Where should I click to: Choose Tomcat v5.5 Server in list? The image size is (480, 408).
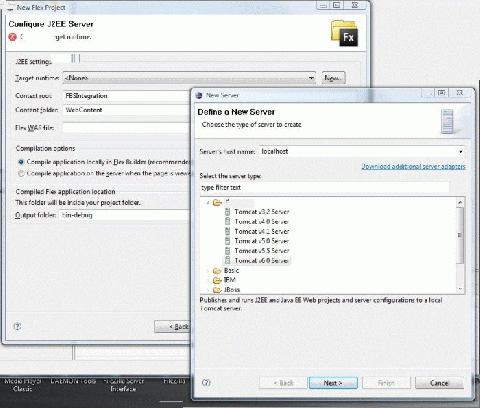click(x=262, y=251)
